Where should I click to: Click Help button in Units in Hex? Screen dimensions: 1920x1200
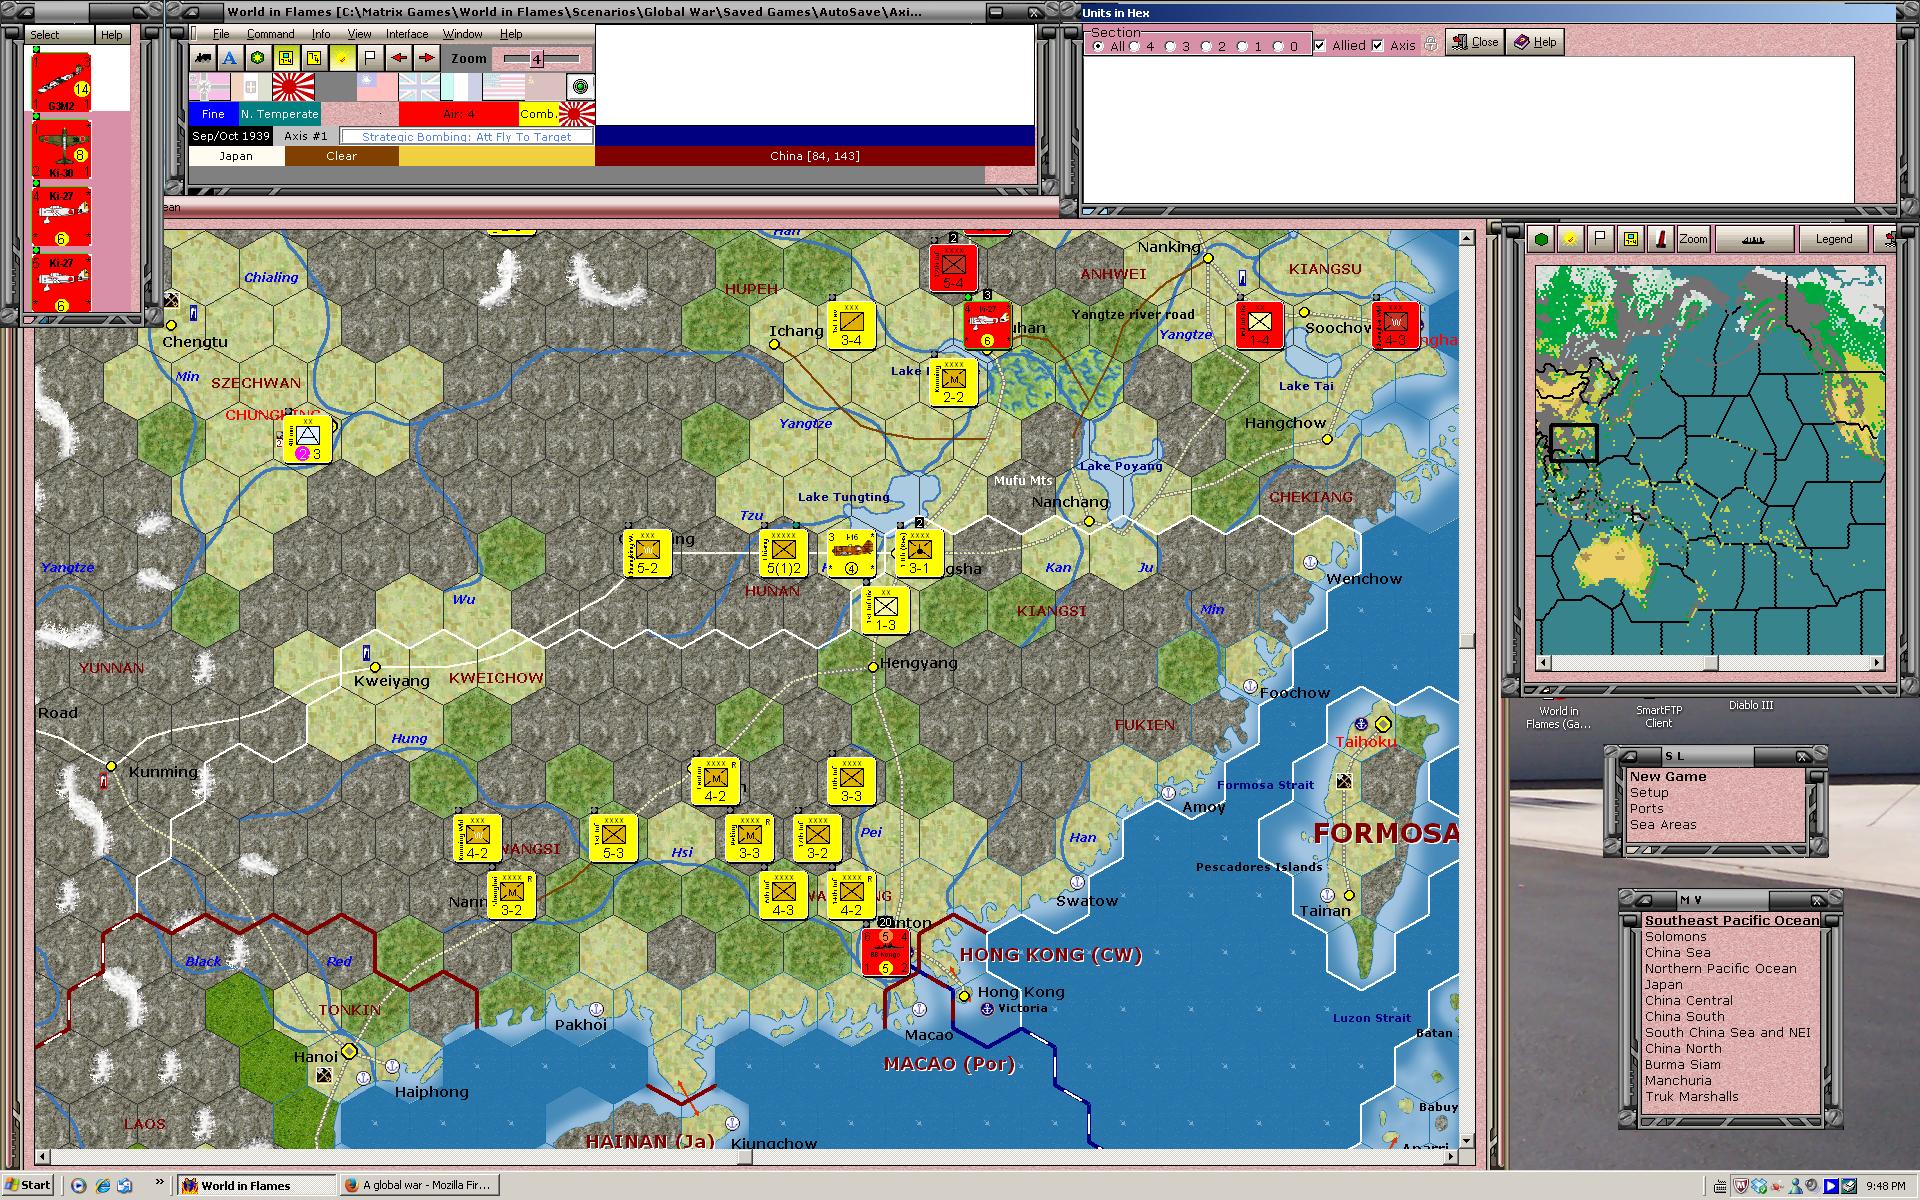[x=1535, y=42]
